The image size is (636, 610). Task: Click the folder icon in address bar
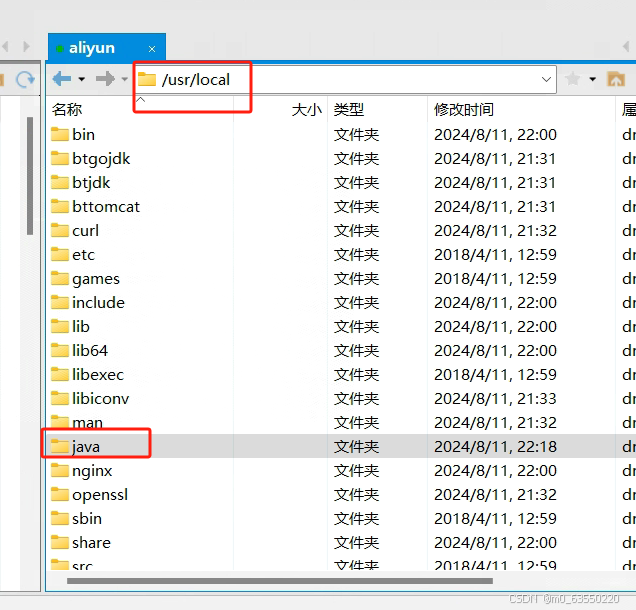[148, 79]
